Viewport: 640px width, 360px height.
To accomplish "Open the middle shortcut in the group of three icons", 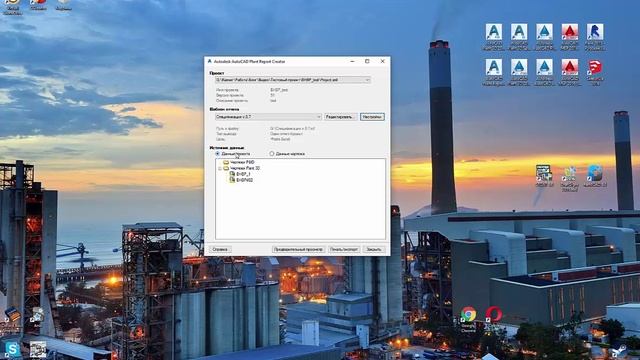I will click(x=569, y=178).
